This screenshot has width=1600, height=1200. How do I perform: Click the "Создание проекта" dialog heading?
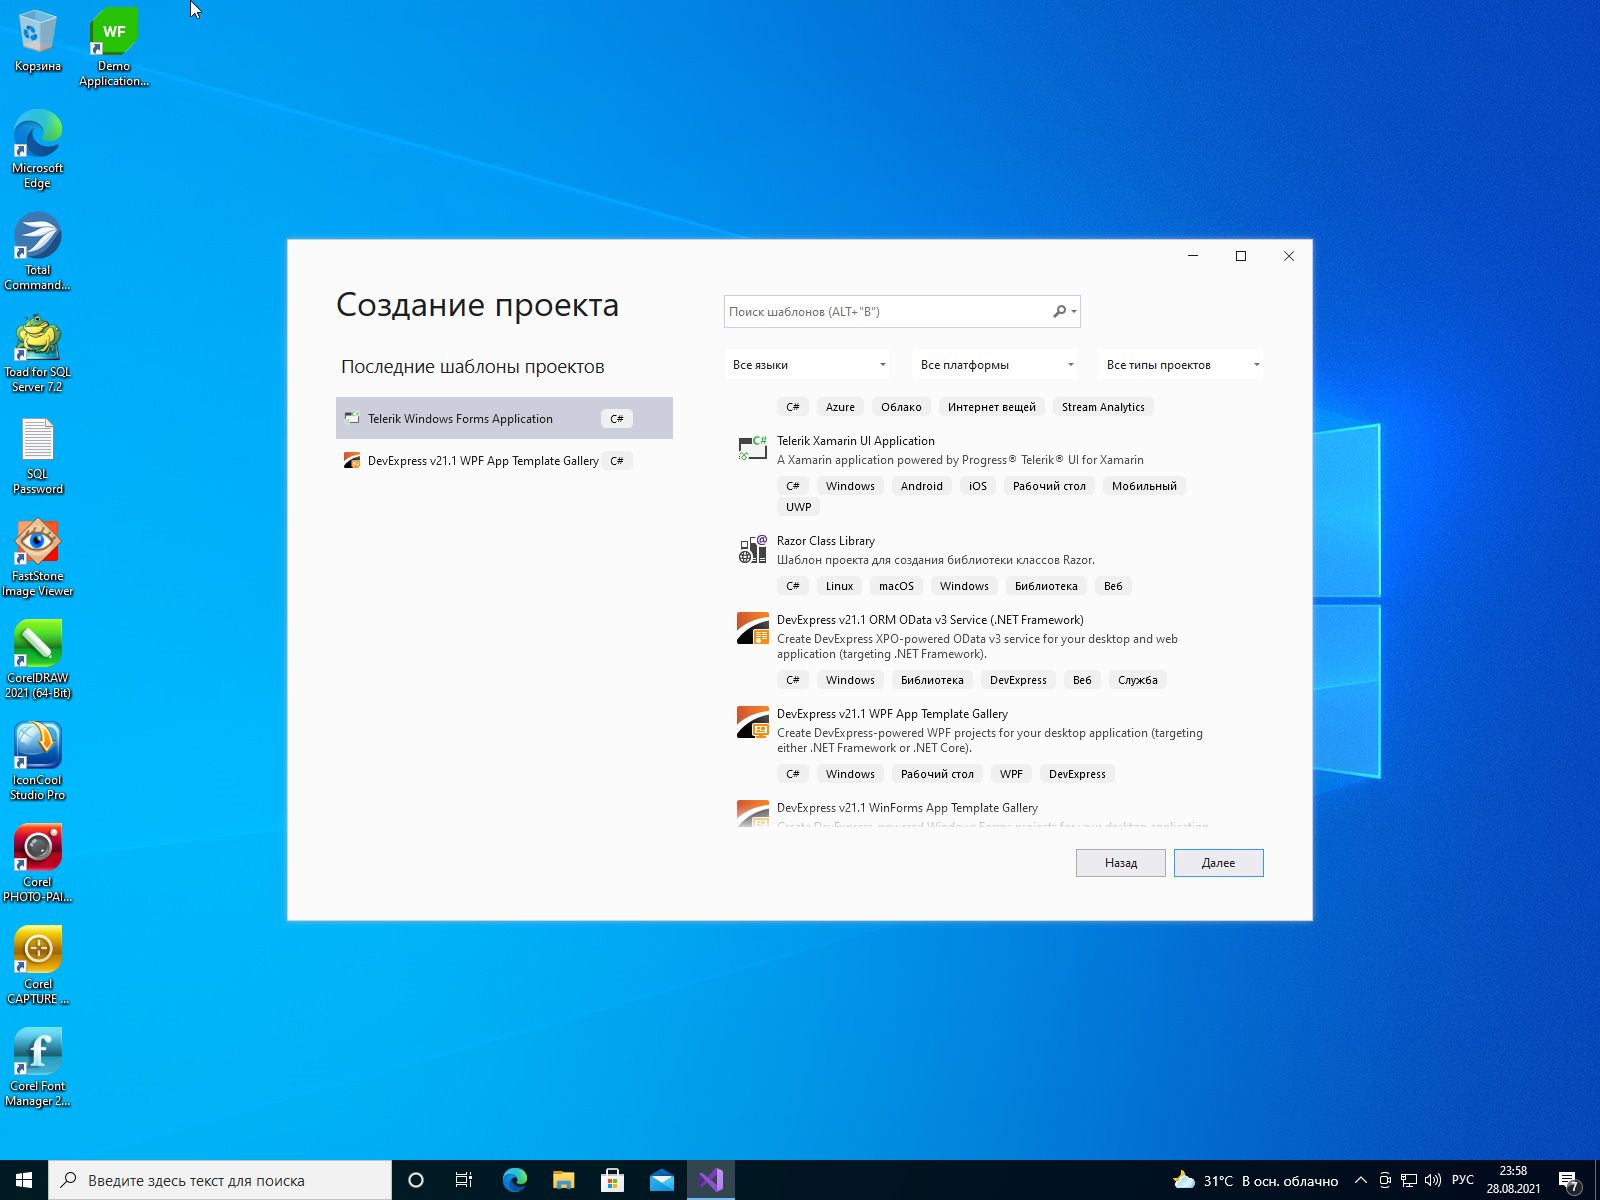(x=477, y=304)
